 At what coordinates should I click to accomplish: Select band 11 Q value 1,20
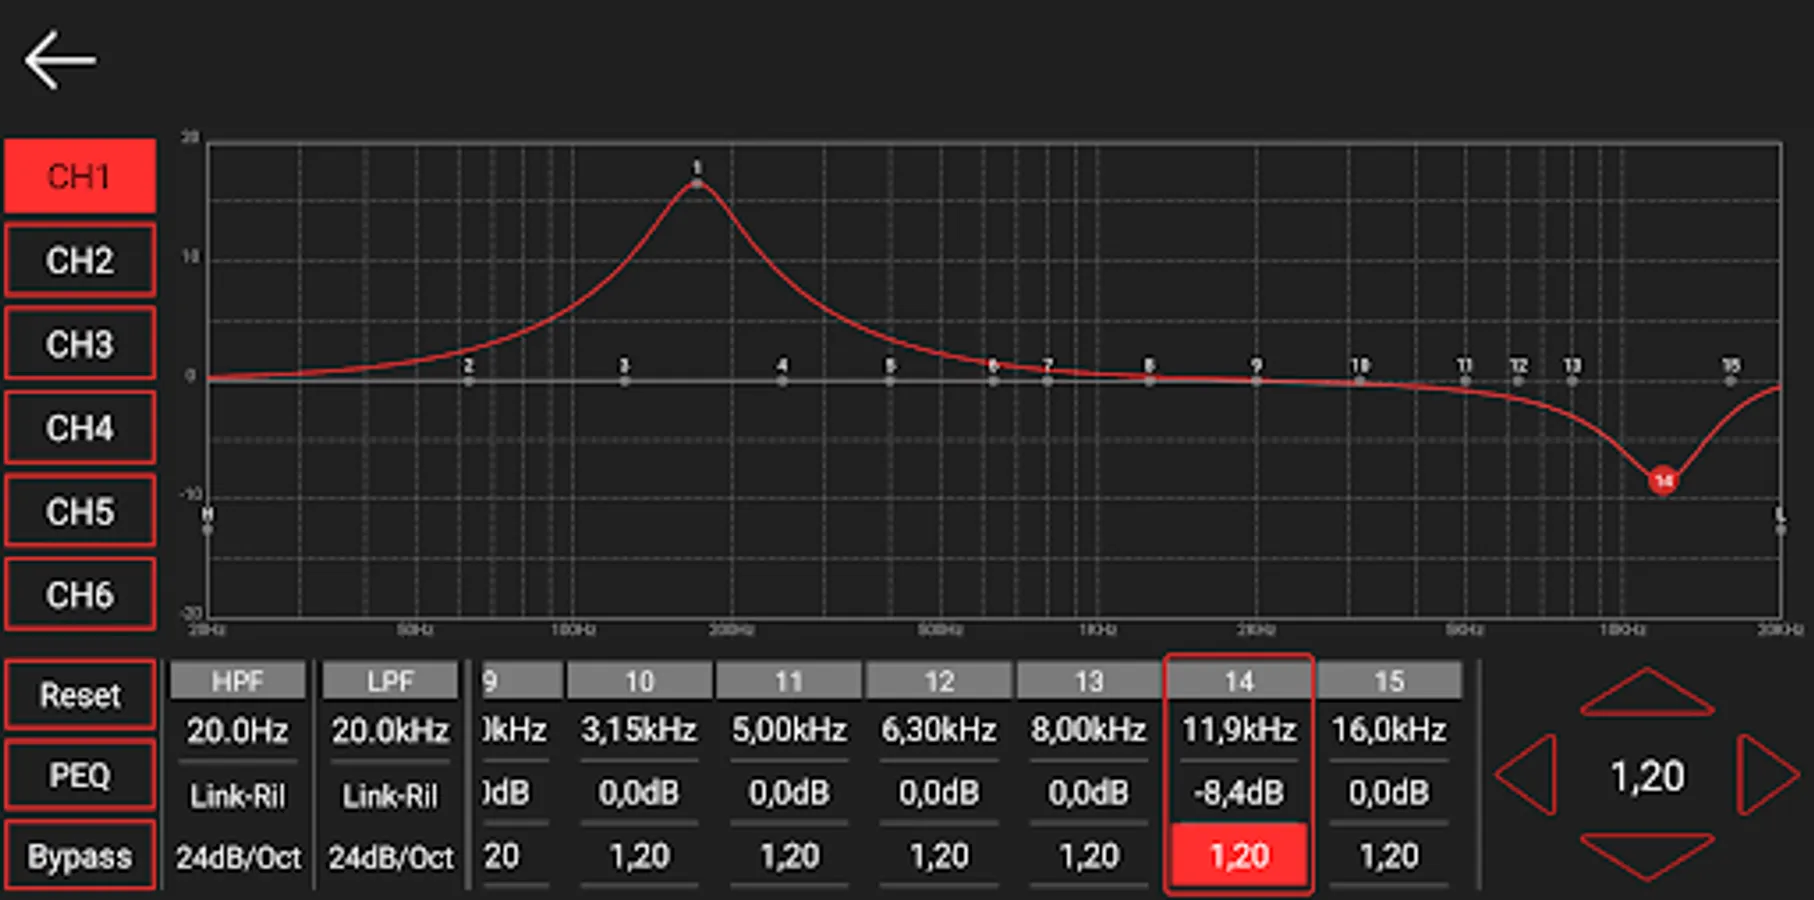coord(789,856)
